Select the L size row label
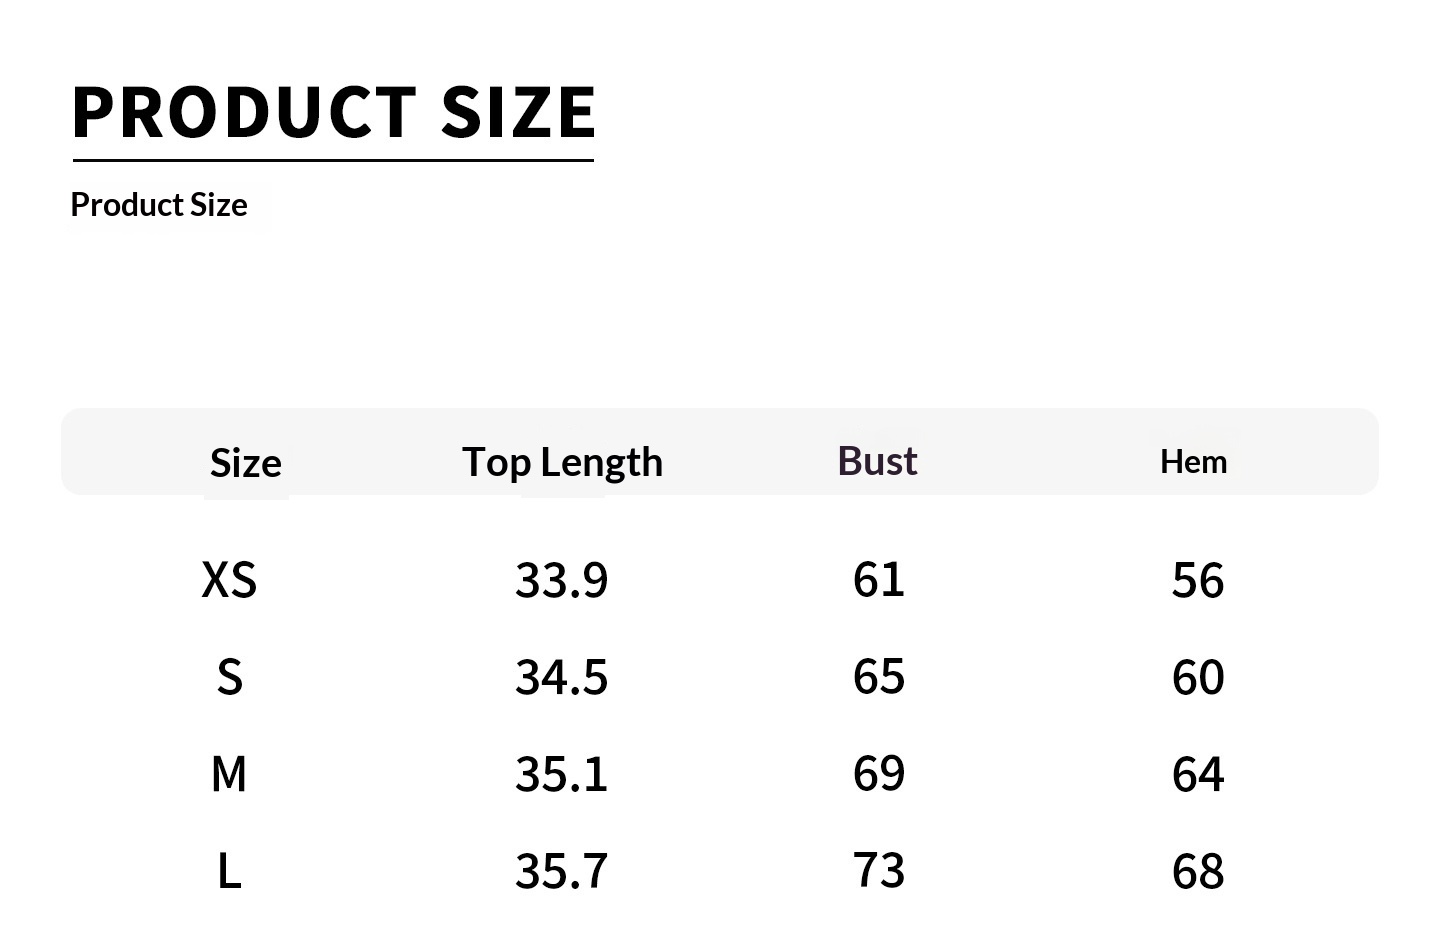The image size is (1440, 943). tap(229, 871)
